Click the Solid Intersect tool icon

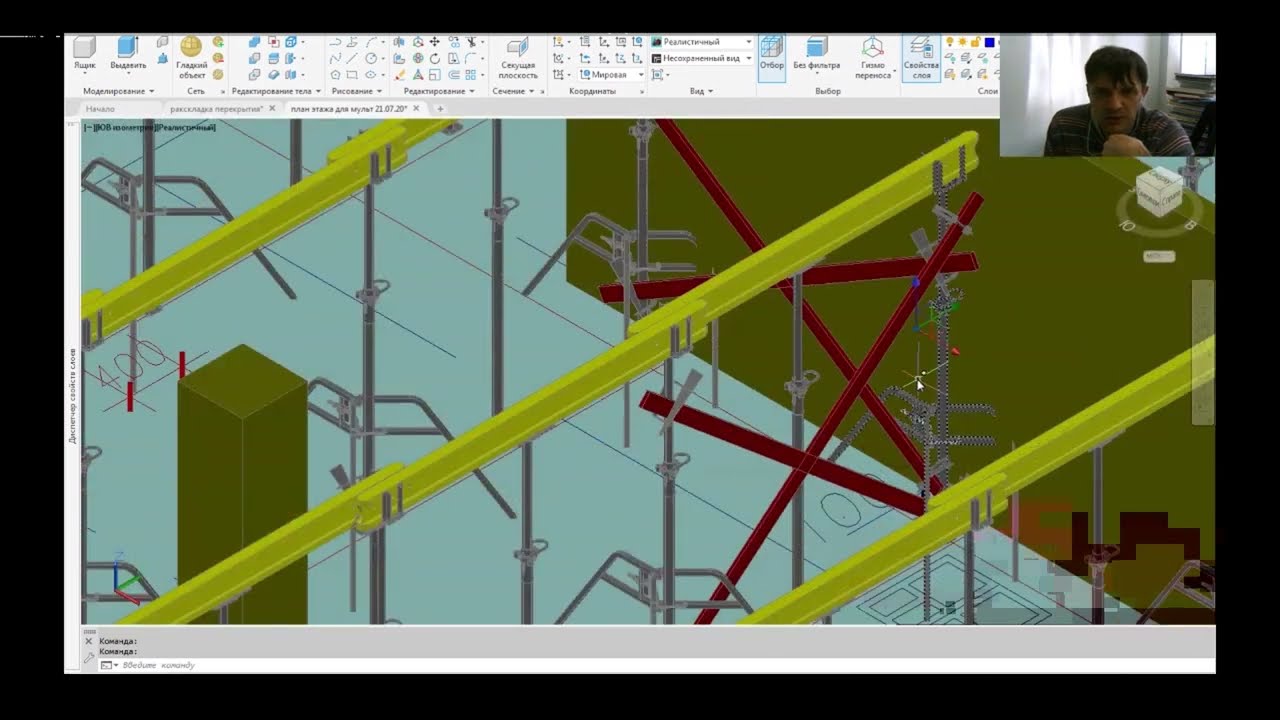tap(254, 75)
